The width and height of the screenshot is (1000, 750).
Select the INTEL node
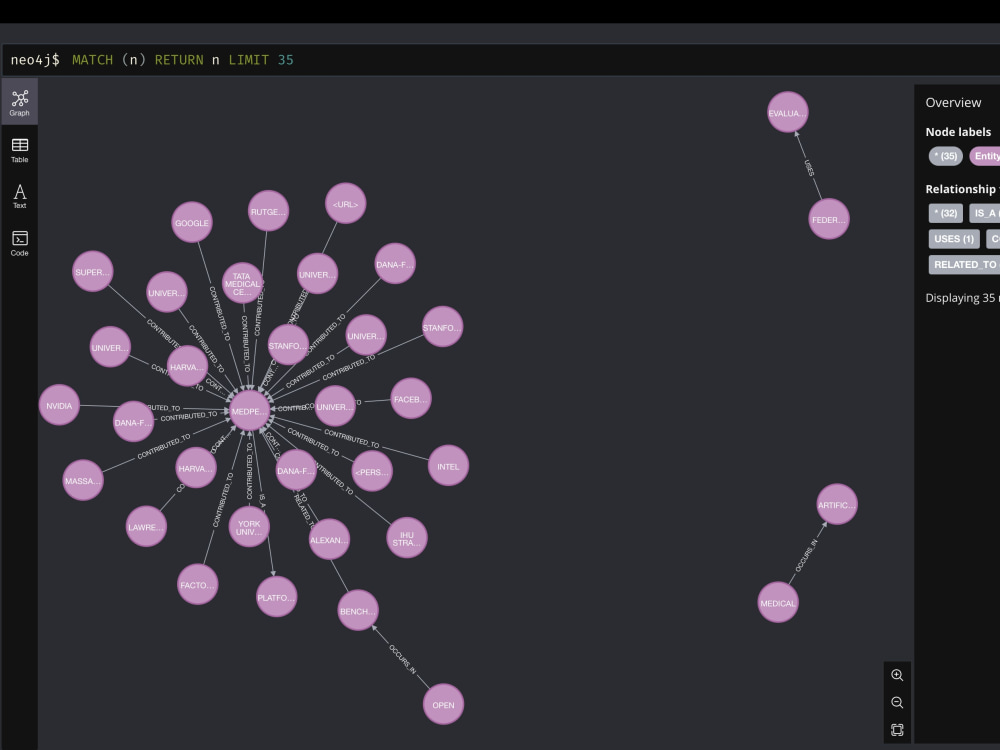coord(448,466)
